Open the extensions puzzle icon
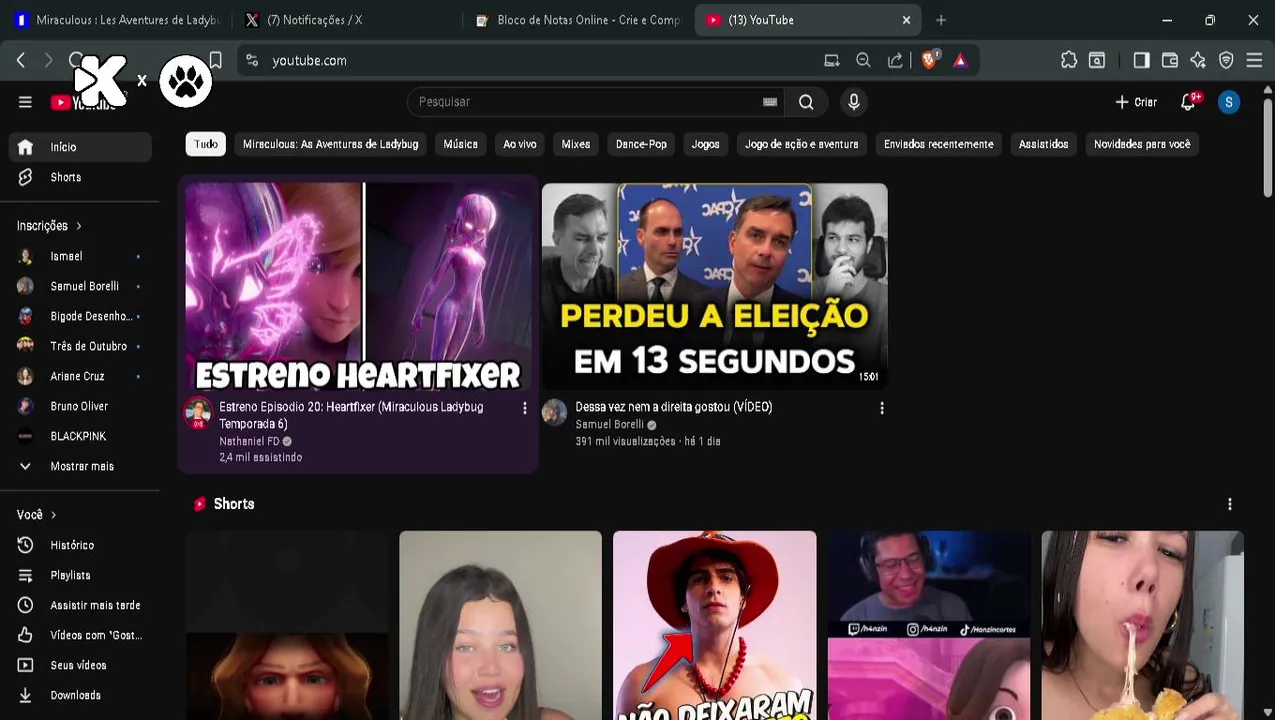Screen dimensions: 1275x720 click(x=1069, y=60)
